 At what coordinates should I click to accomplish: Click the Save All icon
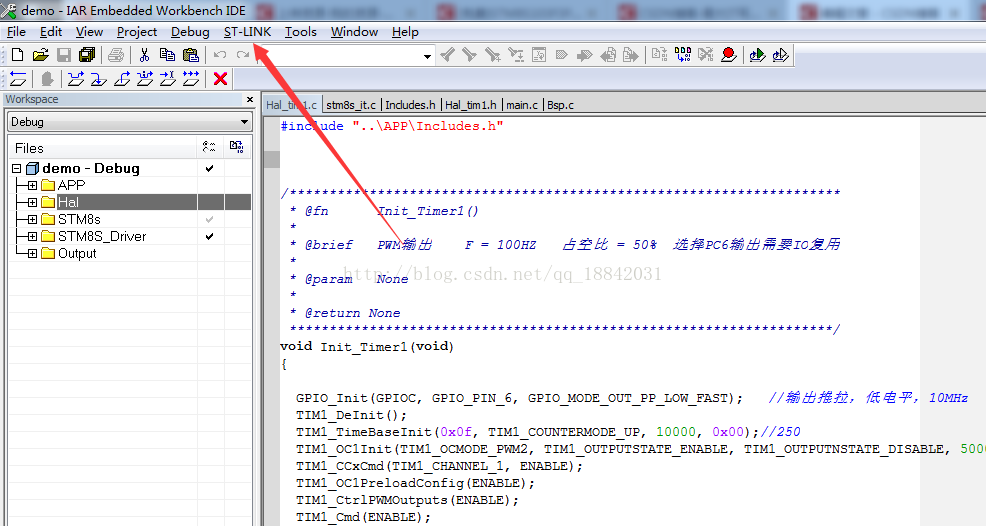coord(87,55)
